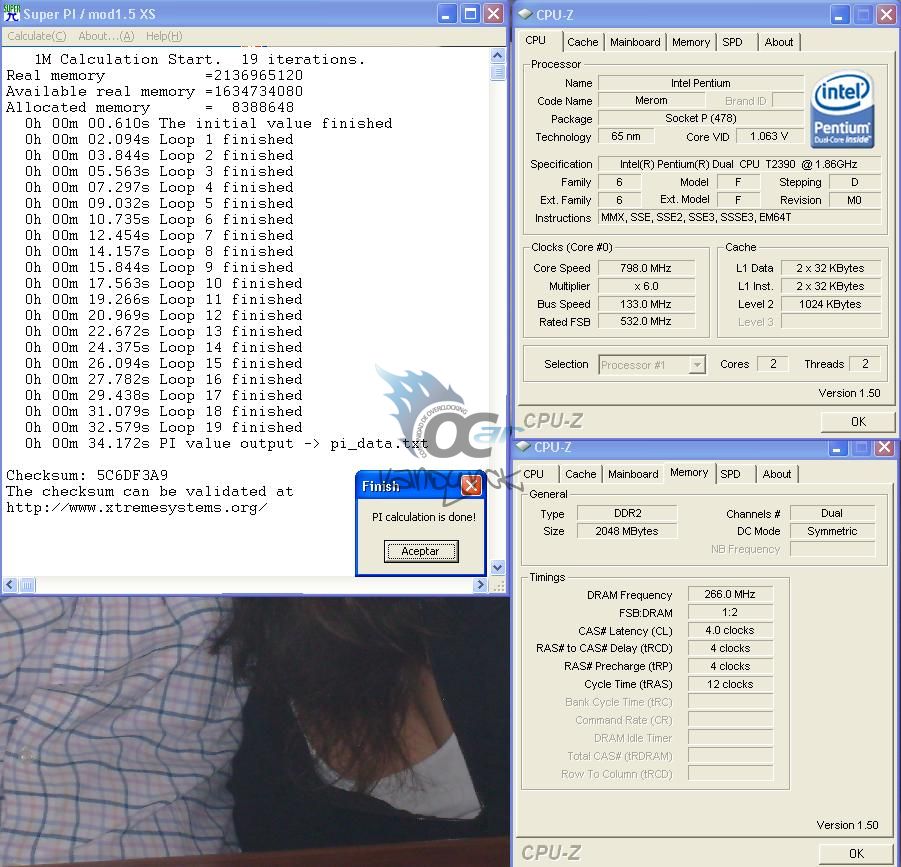Click the Instructions field listing MMX, SSE

(x=739, y=218)
